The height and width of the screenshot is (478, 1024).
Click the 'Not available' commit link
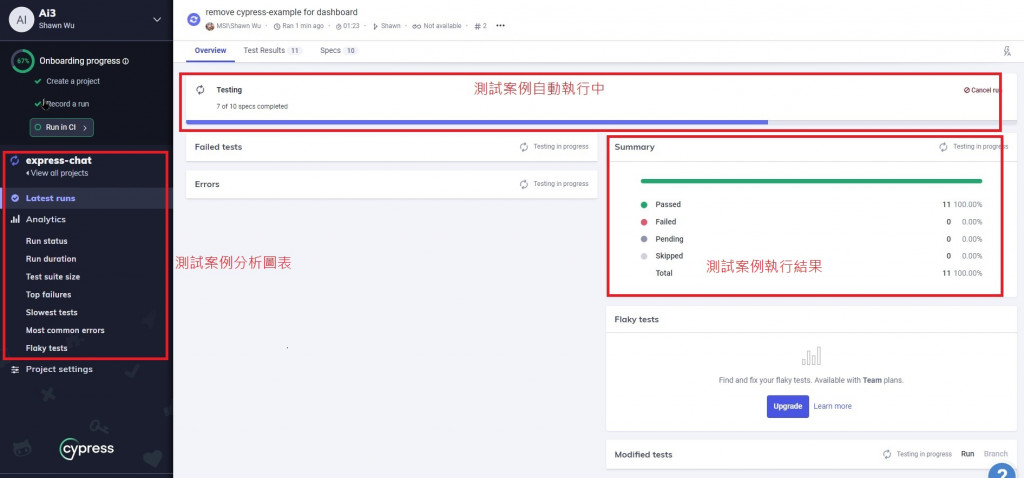(x=442, y=26)
